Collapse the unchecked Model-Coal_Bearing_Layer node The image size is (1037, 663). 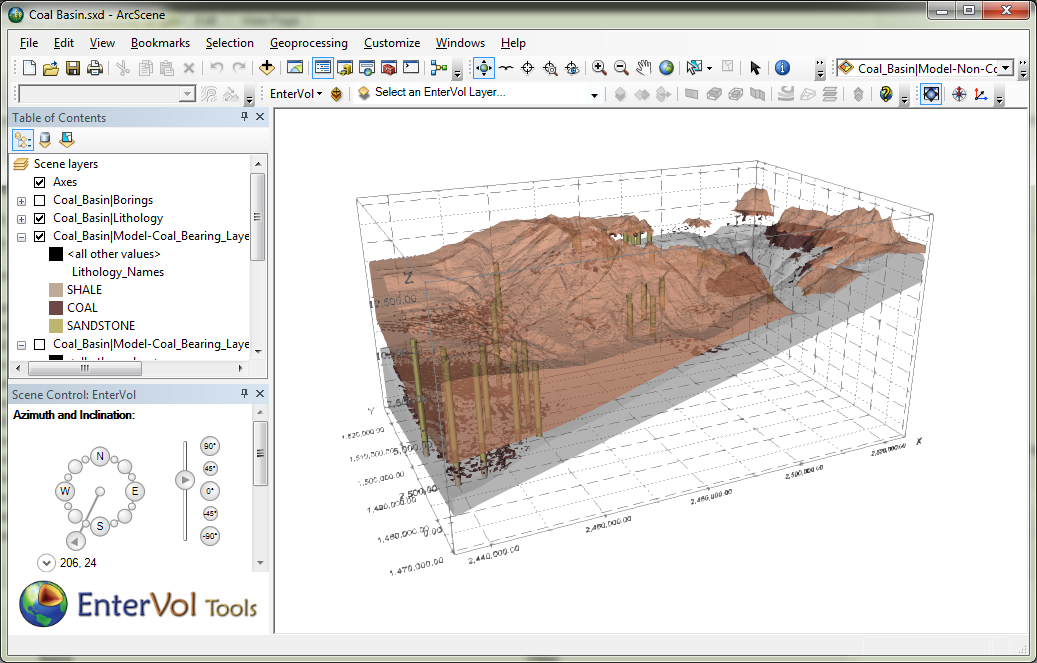21,345
